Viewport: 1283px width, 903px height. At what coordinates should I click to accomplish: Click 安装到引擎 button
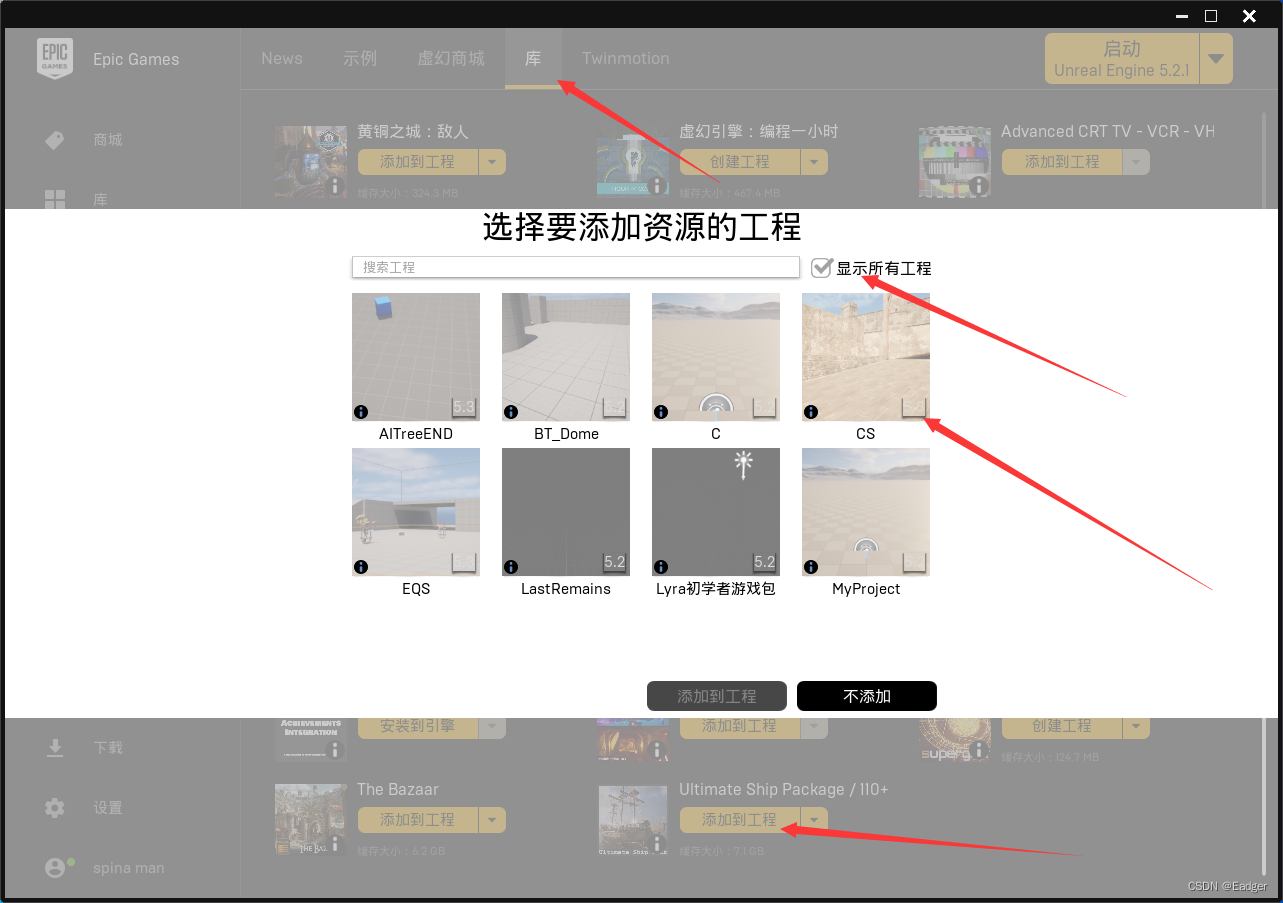[x=418, y=727]
